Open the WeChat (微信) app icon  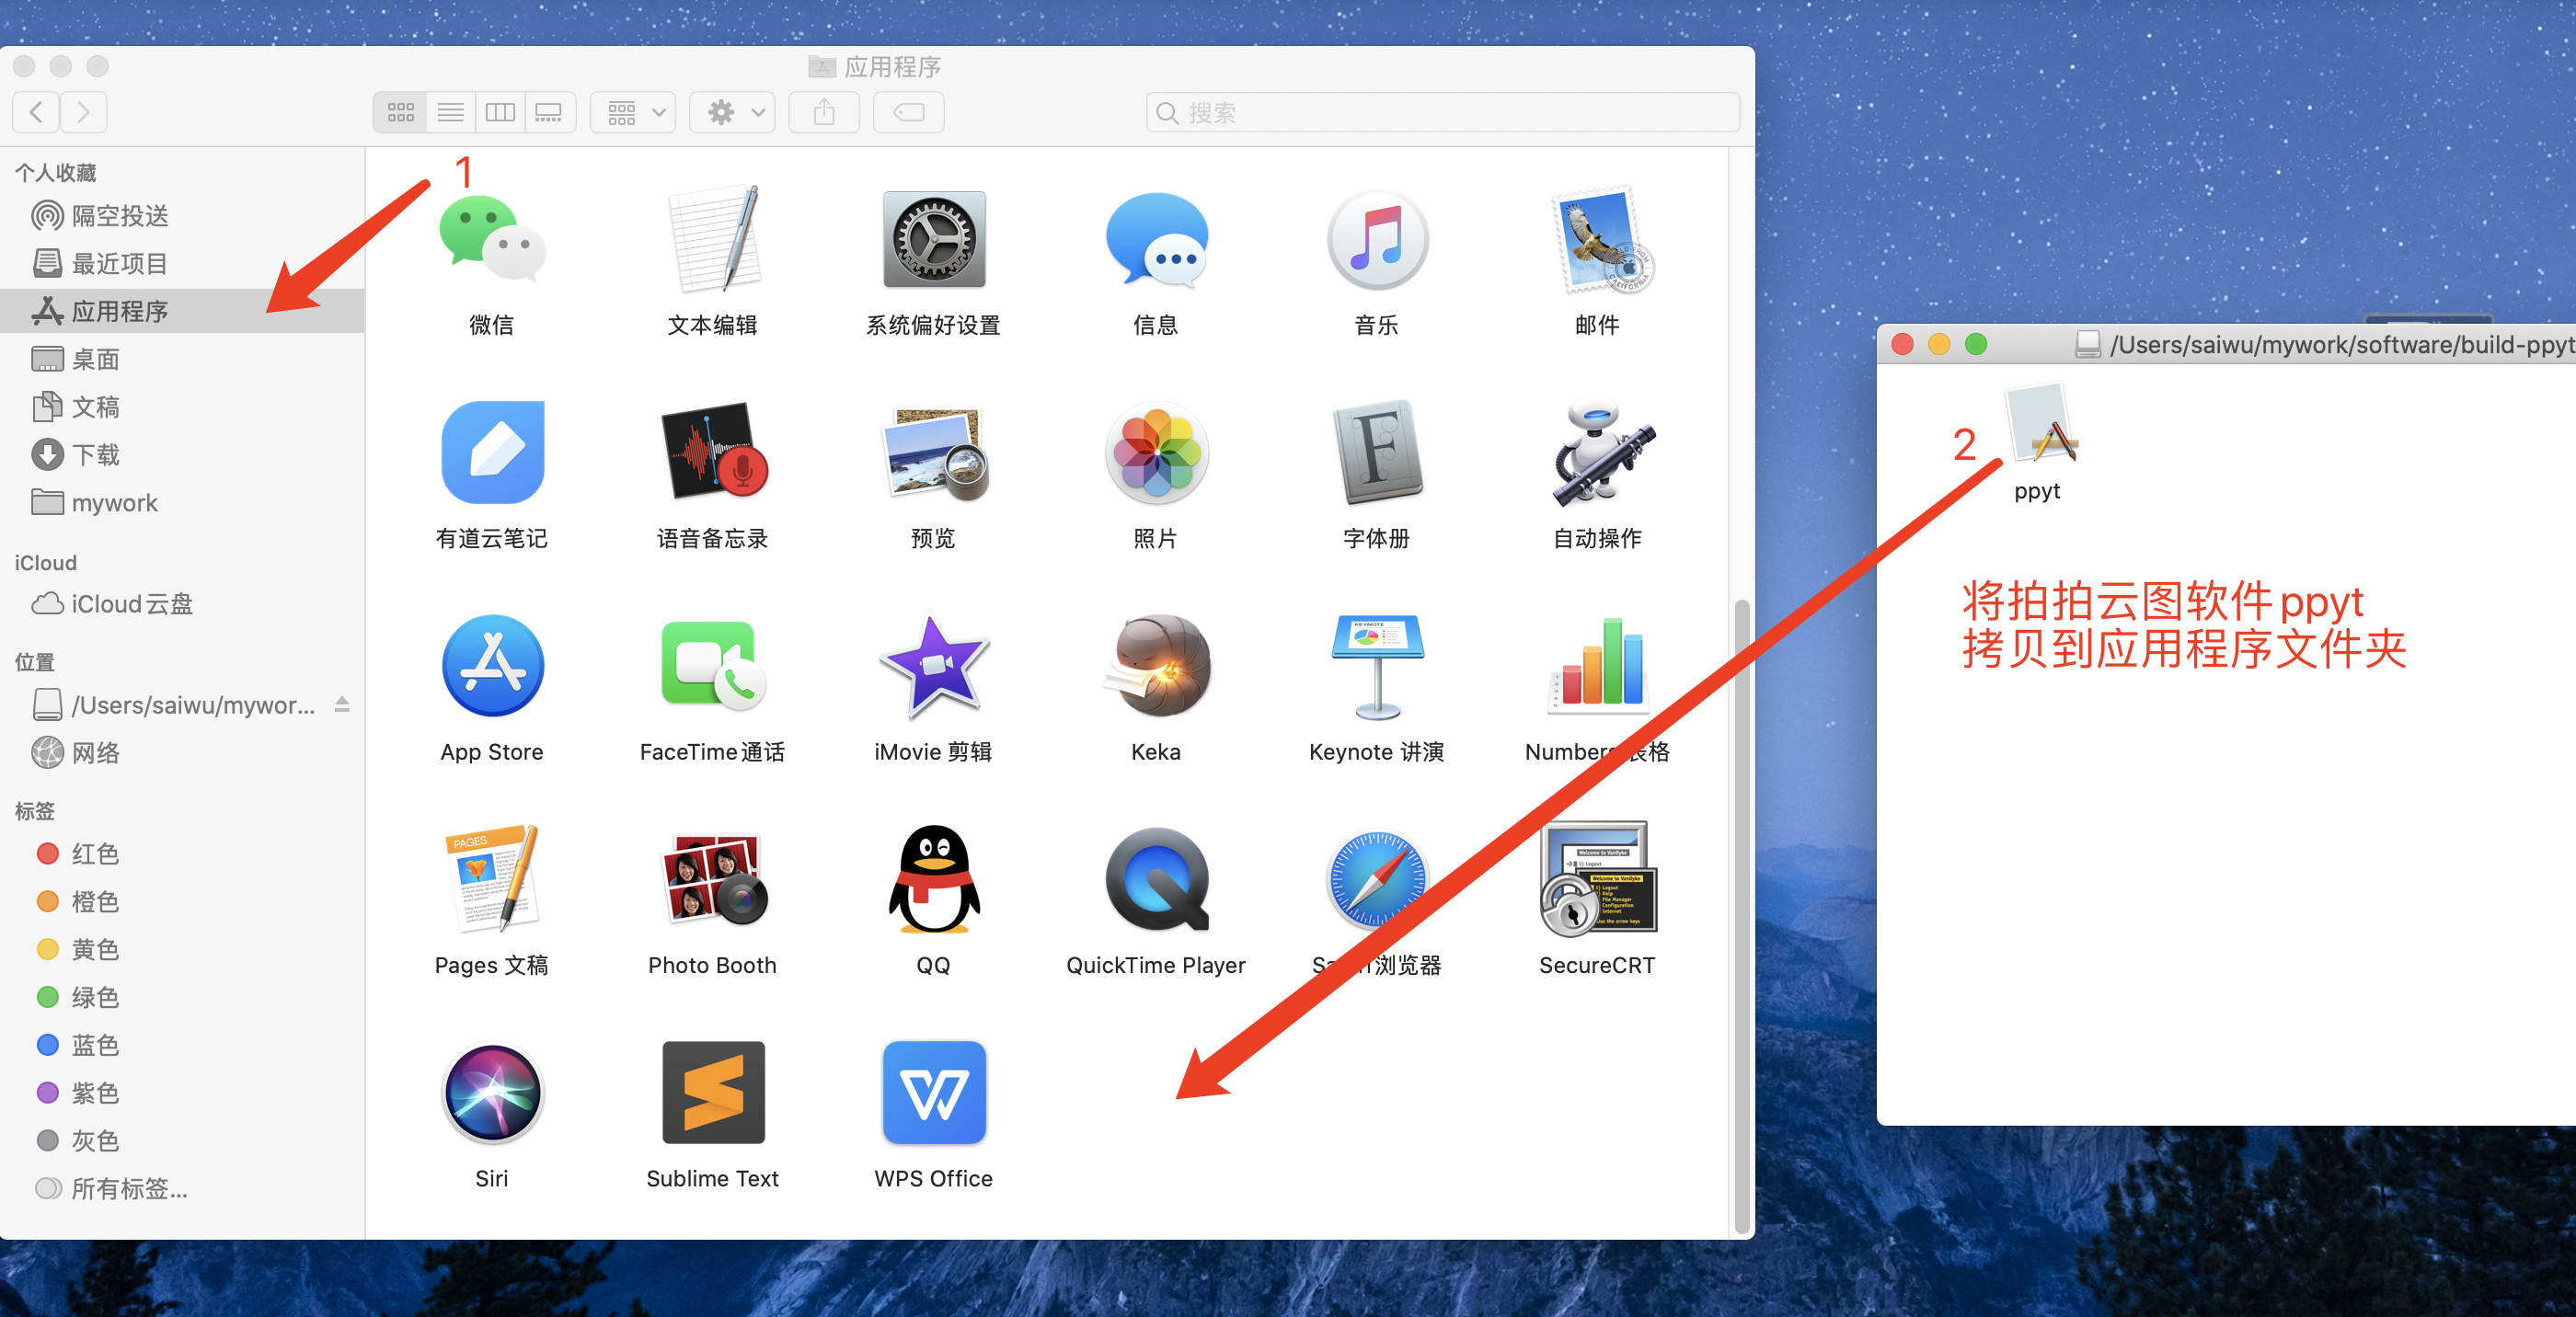point(492,239)
